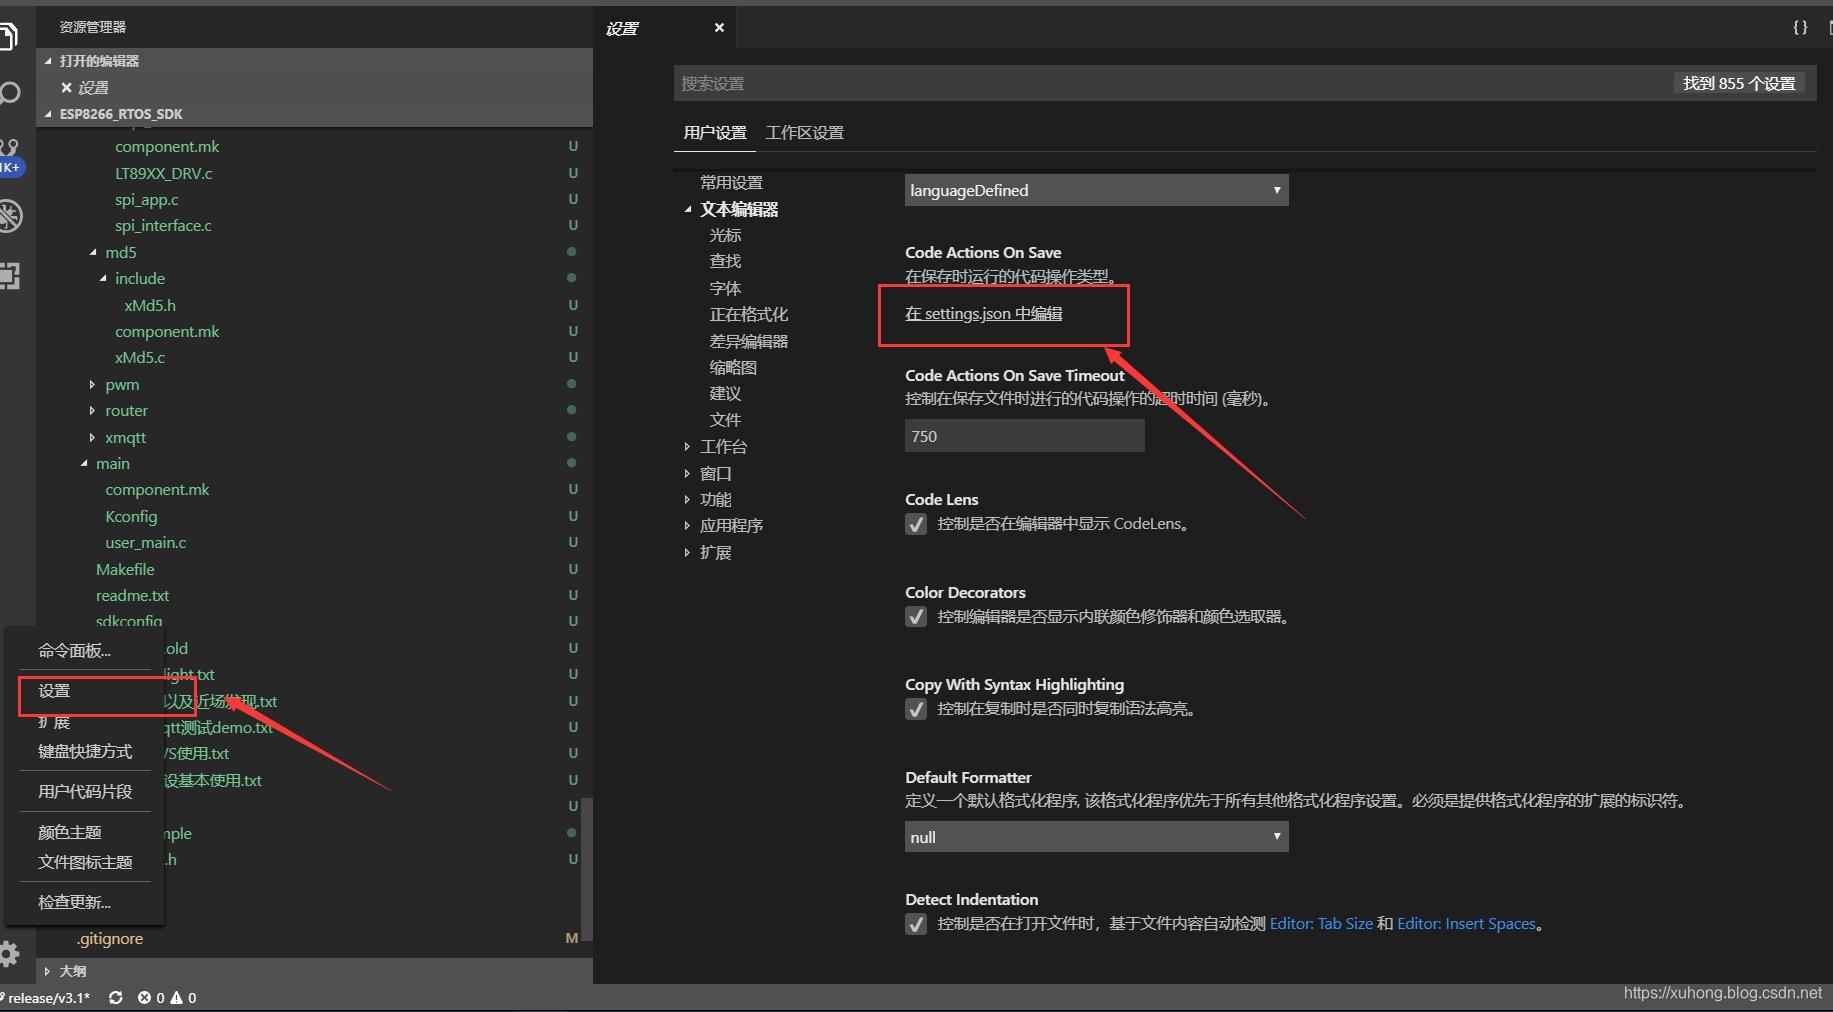Collapse the ESP8266_RTOS_SDK section

[48, 114]
